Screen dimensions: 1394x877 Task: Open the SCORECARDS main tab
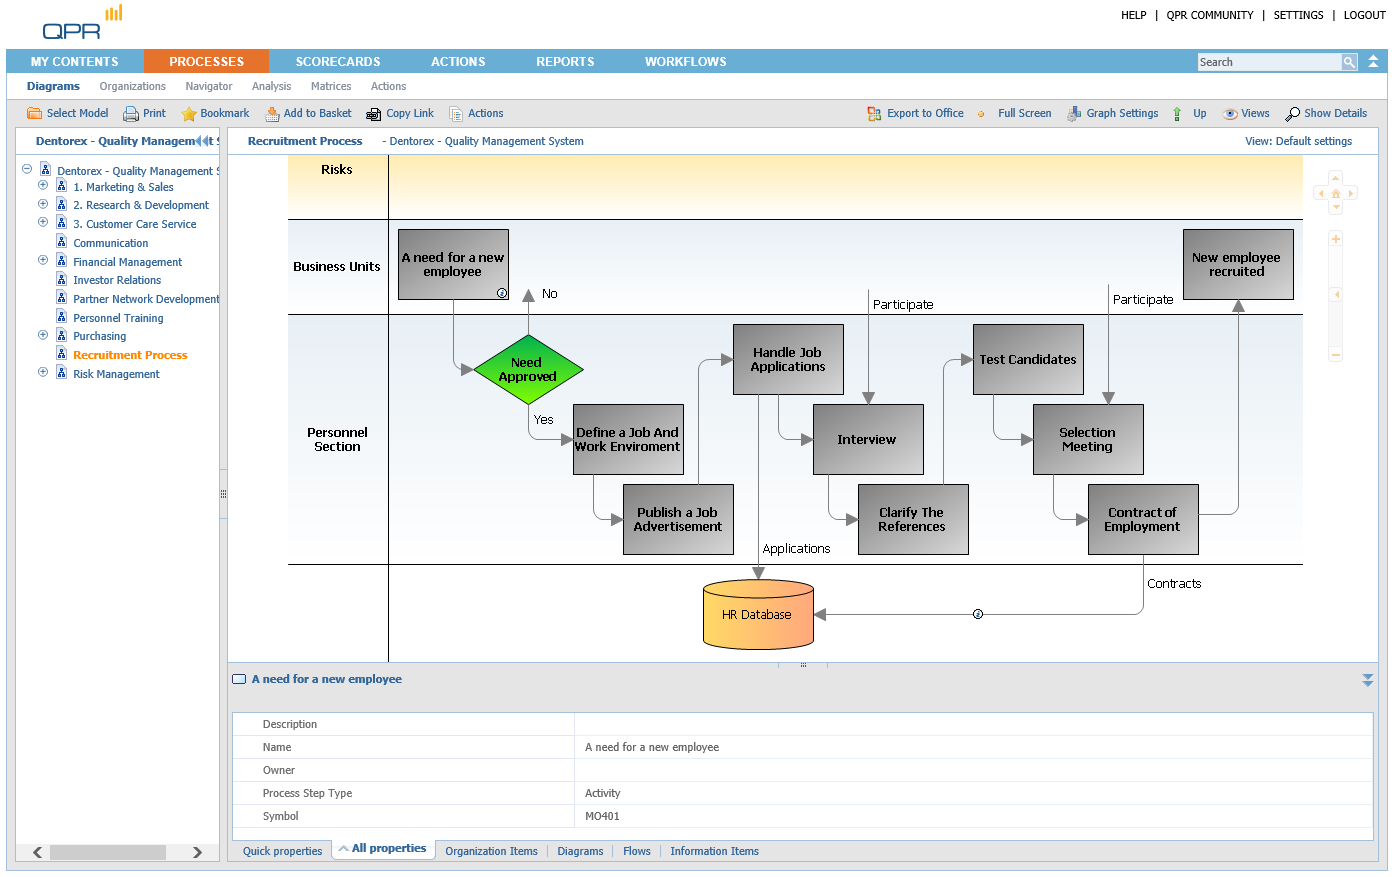(338, 62)
